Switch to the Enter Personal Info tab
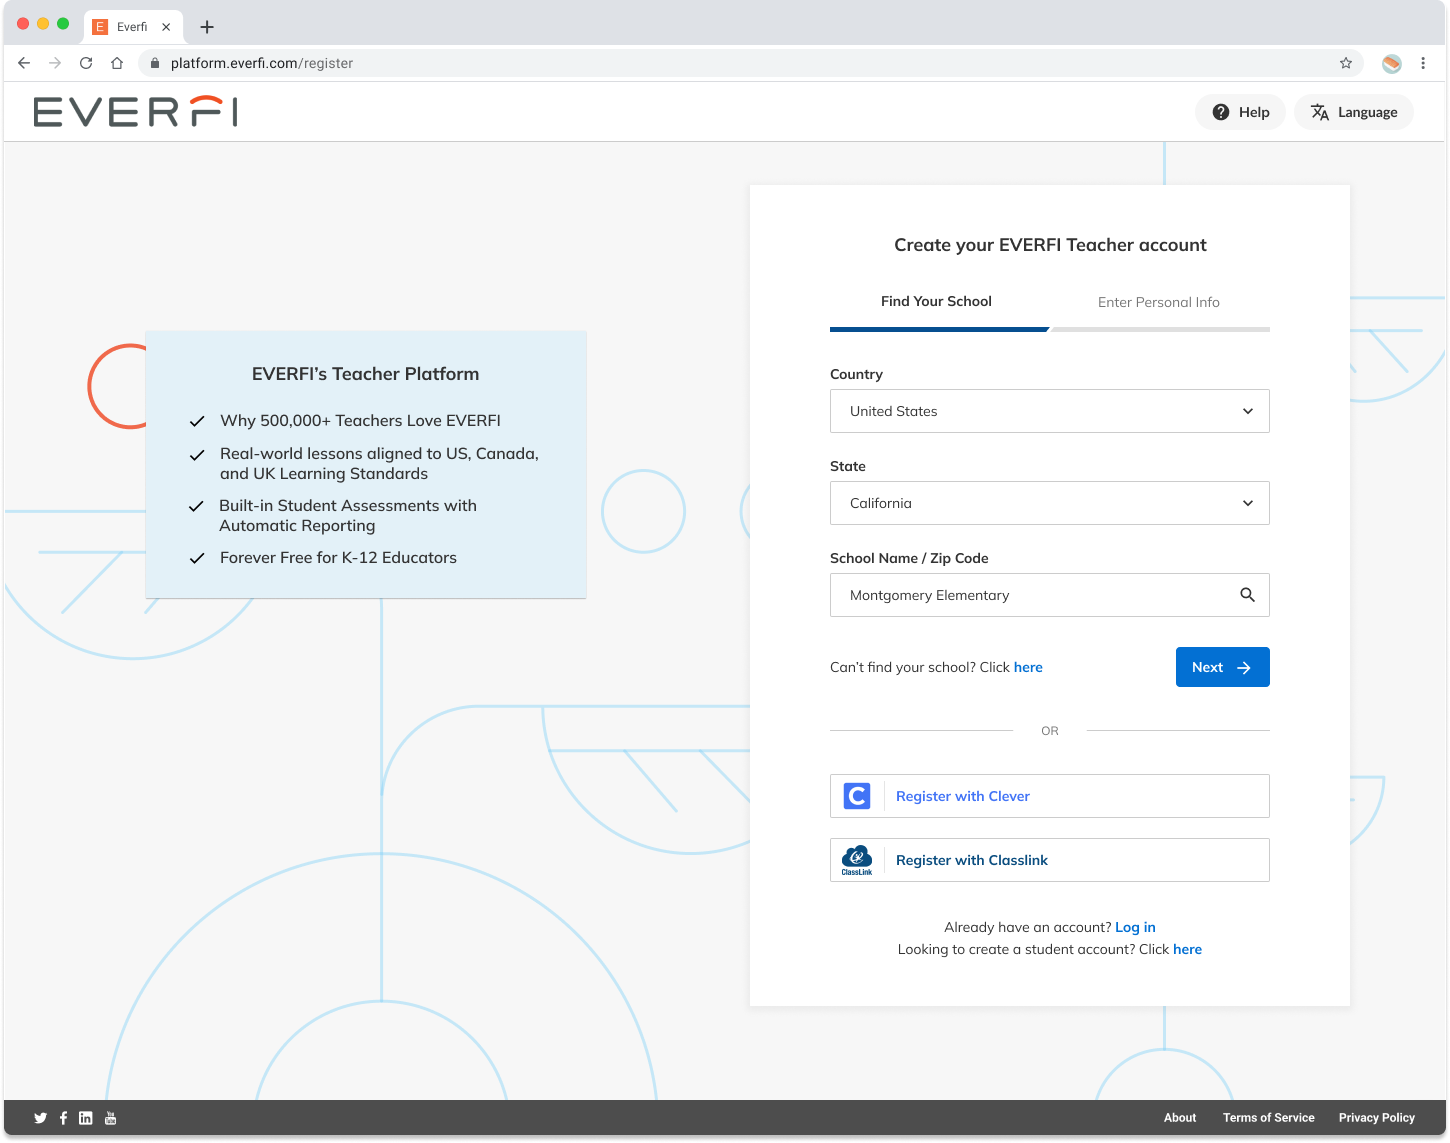This screenshot has height=1143, width=1450. coord(1159,302)
